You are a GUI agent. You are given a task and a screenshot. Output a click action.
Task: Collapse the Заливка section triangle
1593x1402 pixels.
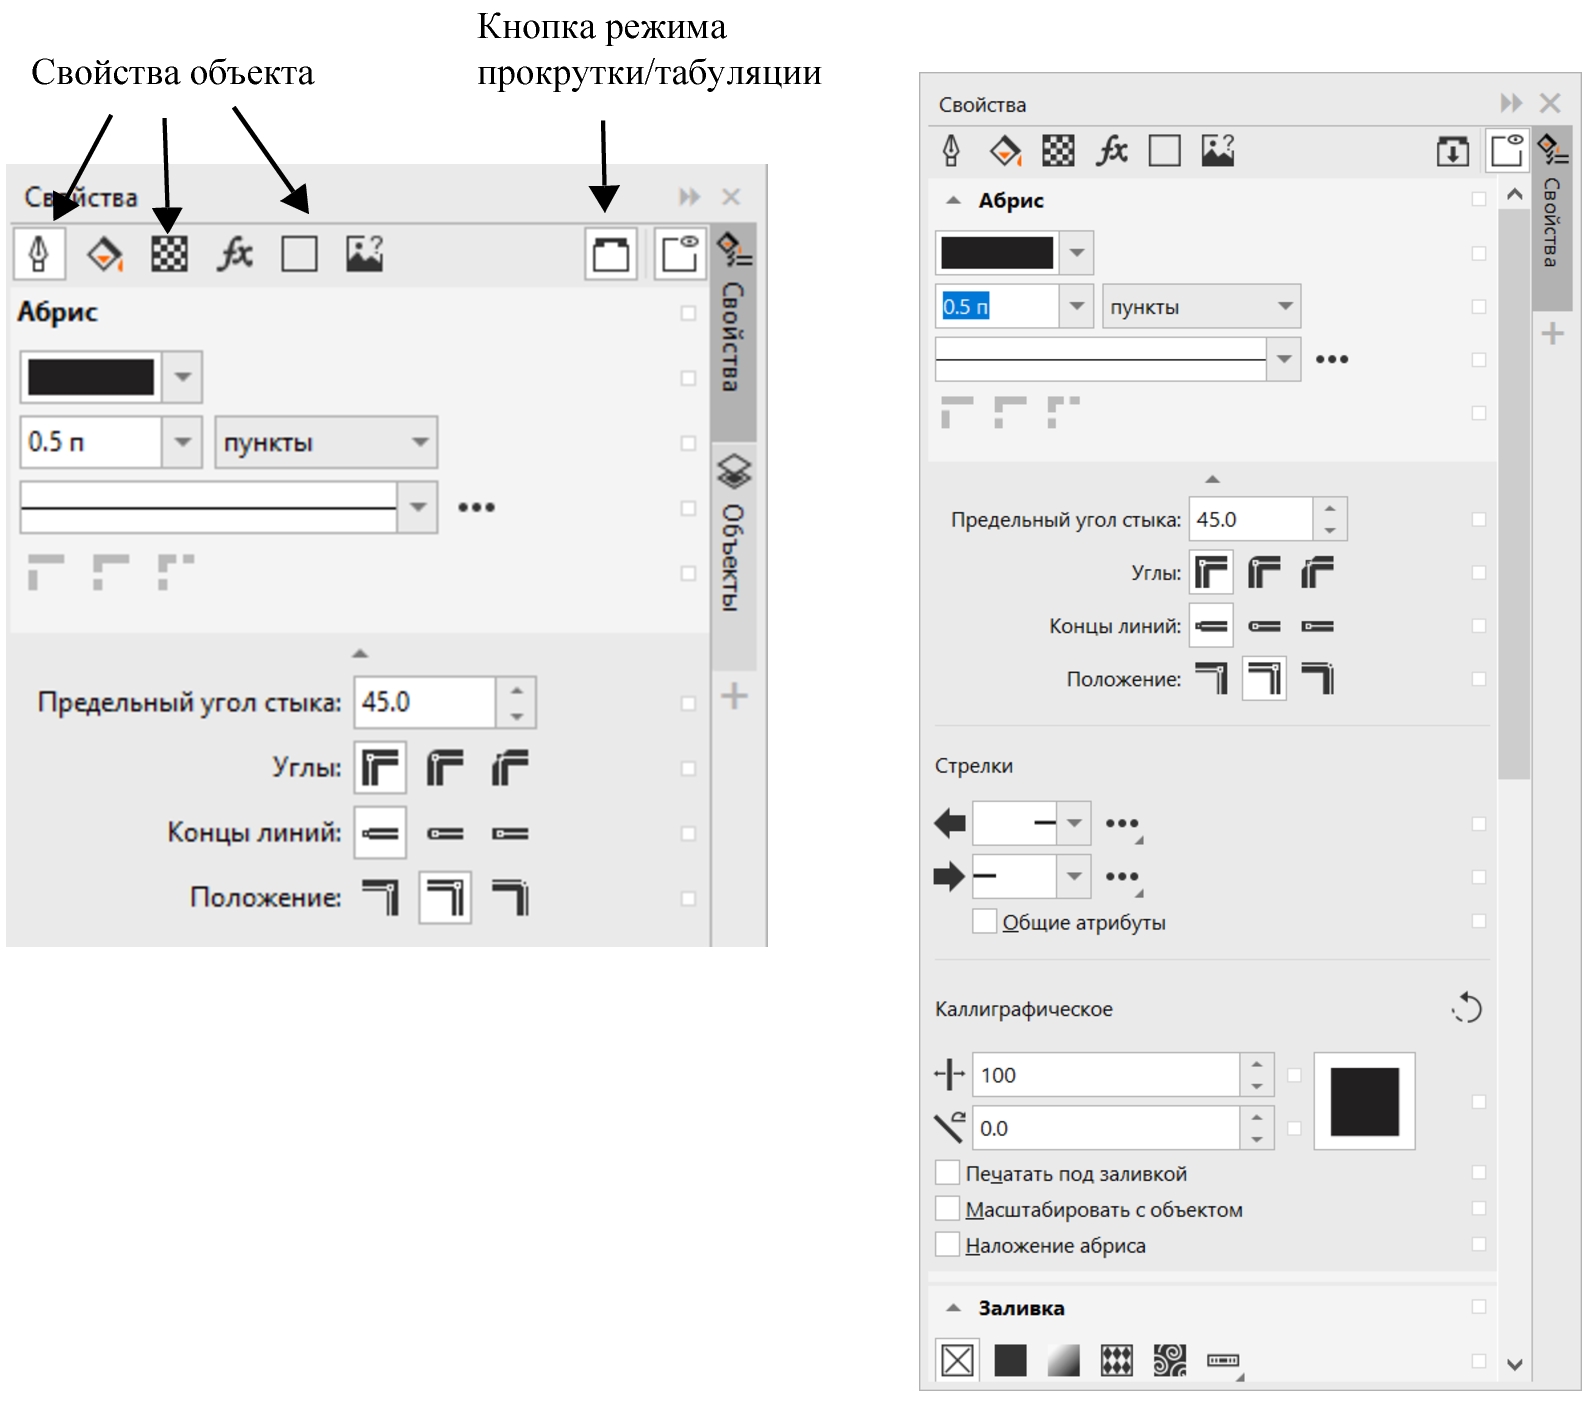pos(954,1308)
